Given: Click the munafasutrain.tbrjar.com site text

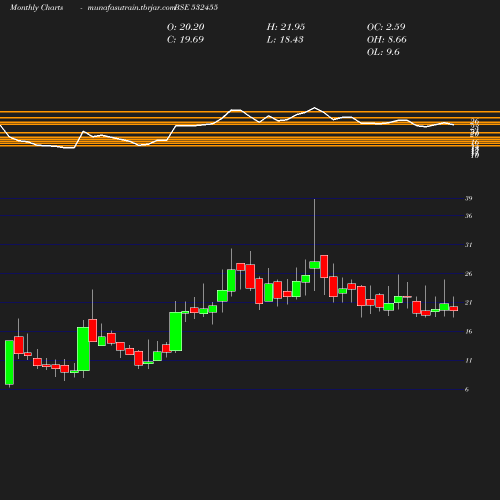Looking at the screenshot, I should click(x=131, y=7).
